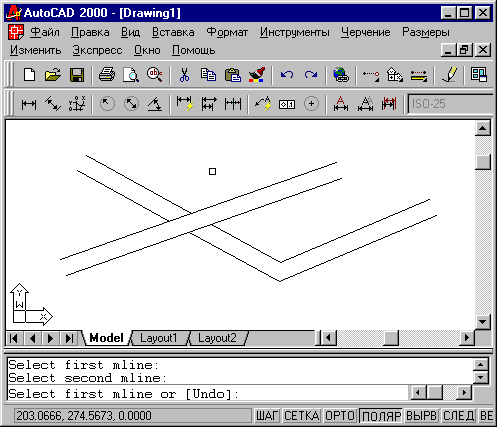This screenshot has width=497, height=427.
Task: Open a file with the folder icon
Action: 53,75
